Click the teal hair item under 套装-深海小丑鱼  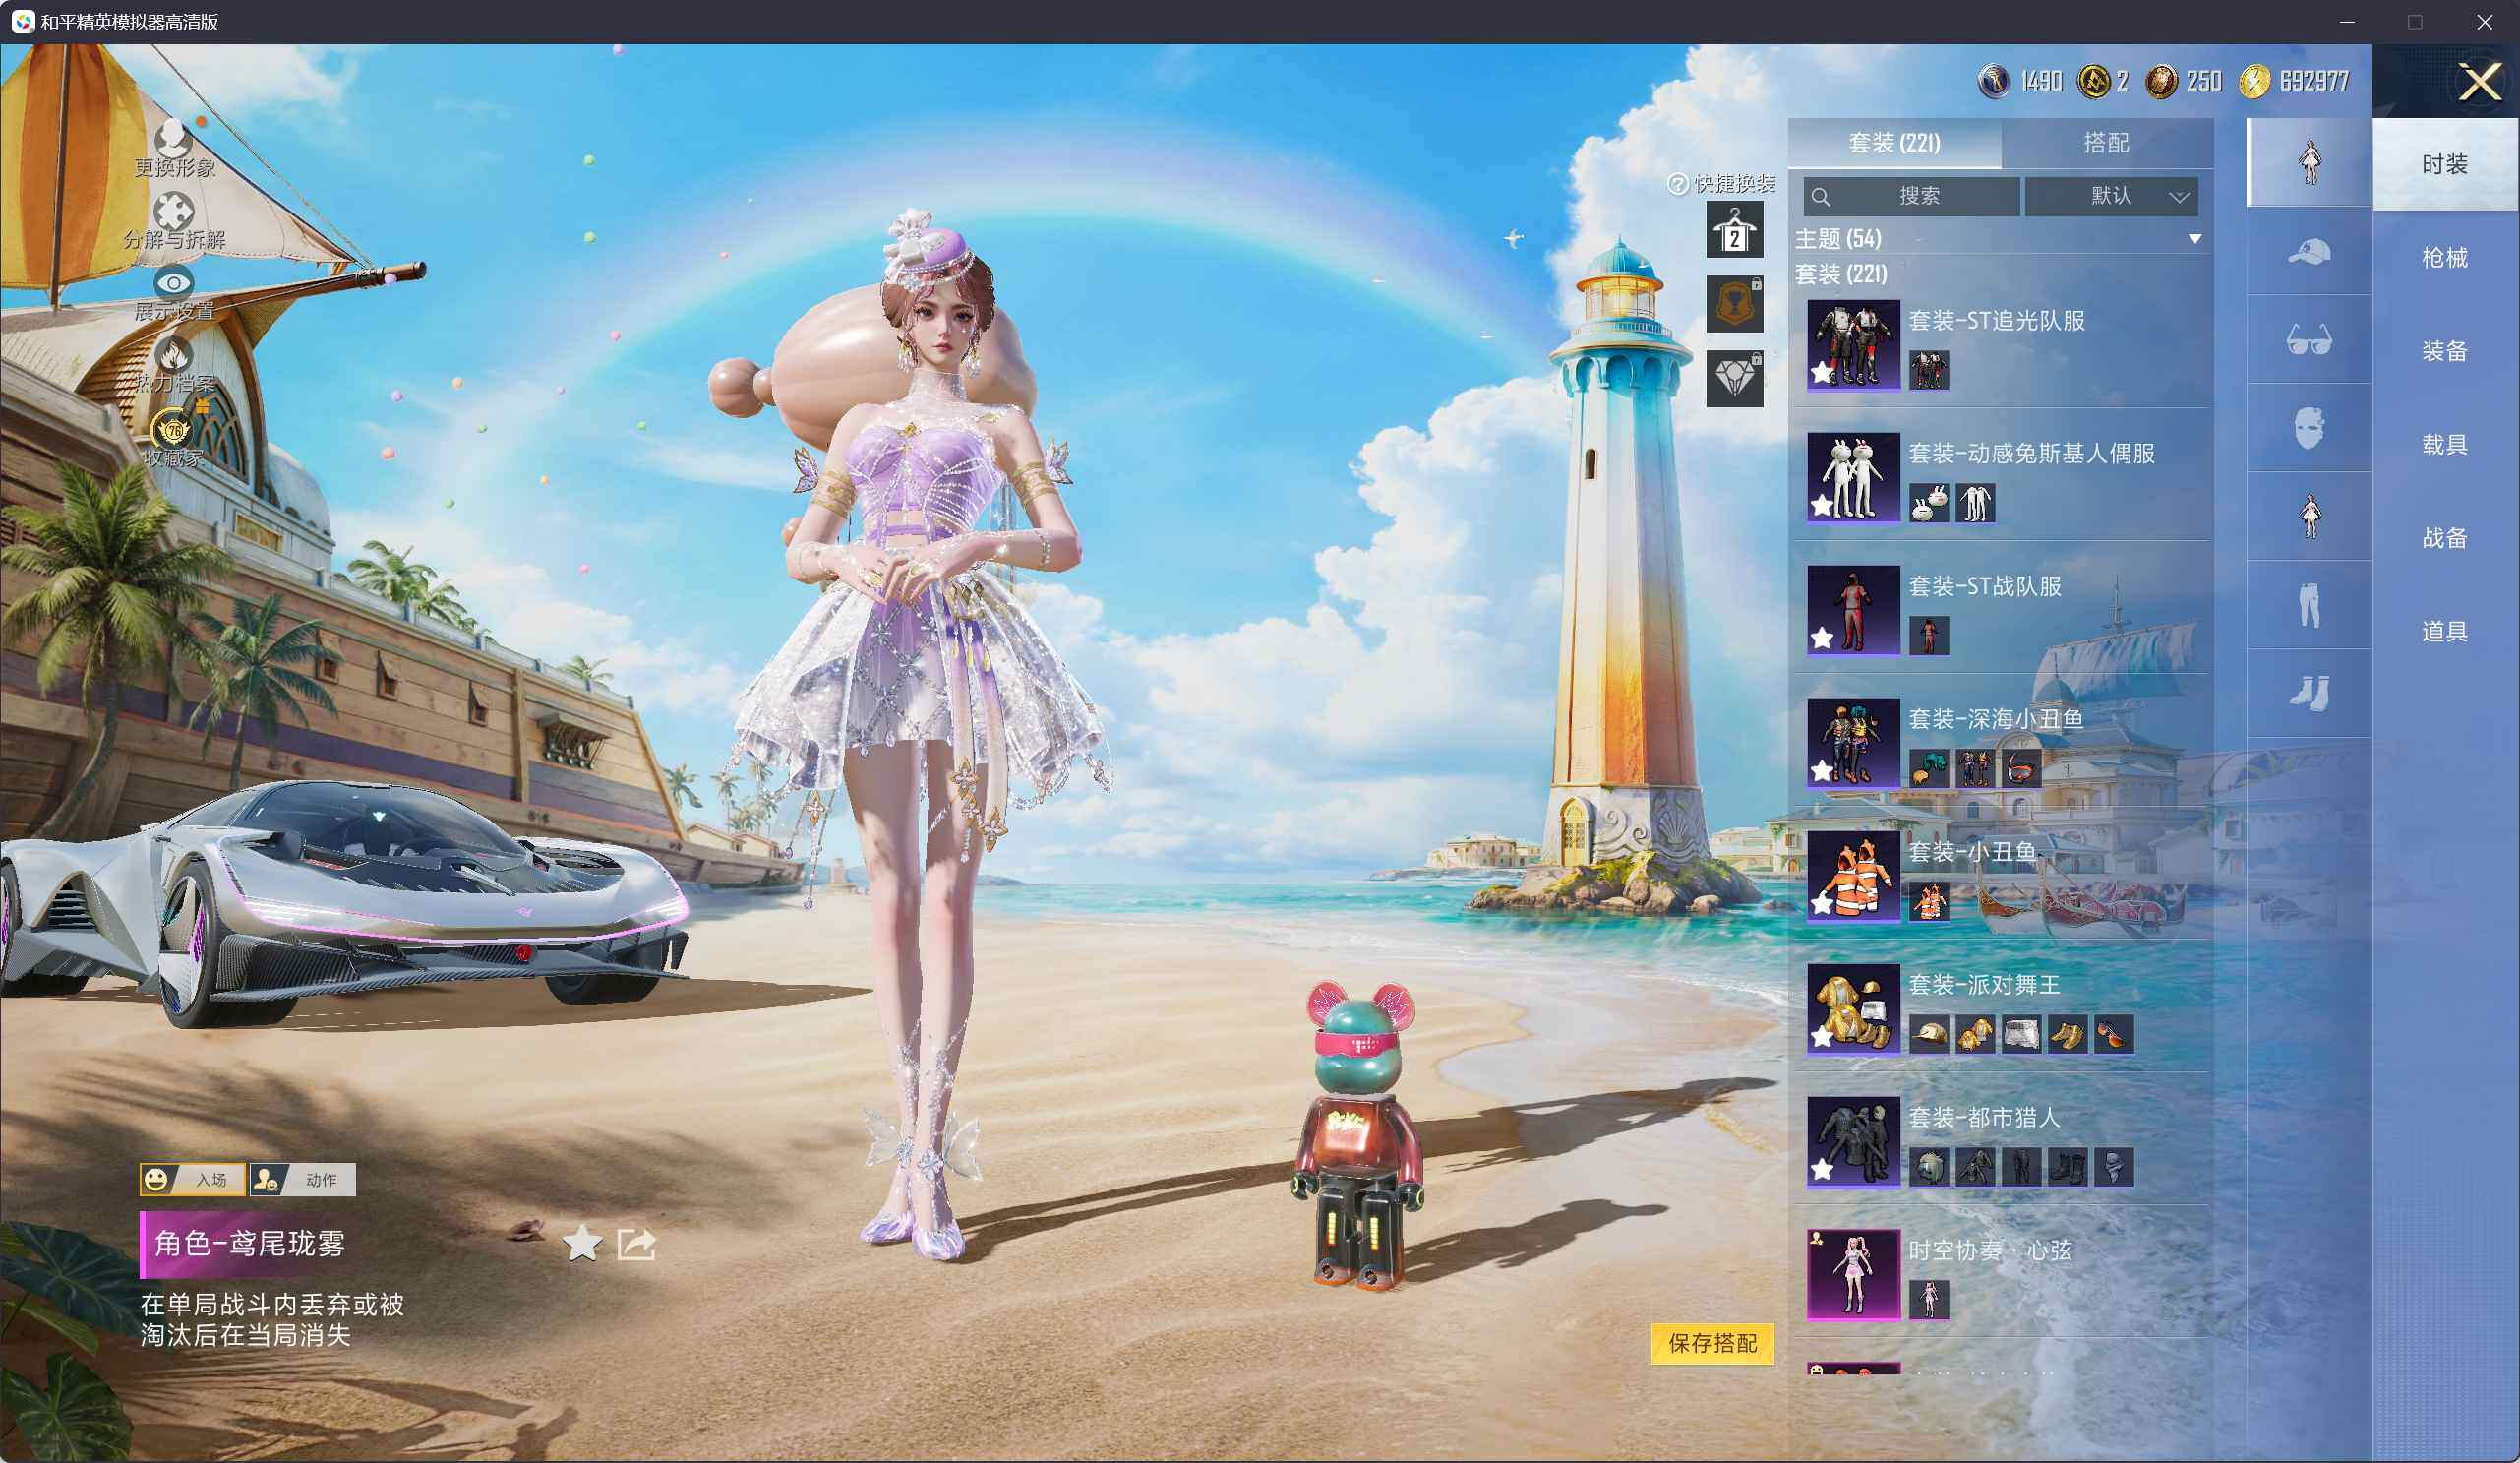pos(1928,769)
